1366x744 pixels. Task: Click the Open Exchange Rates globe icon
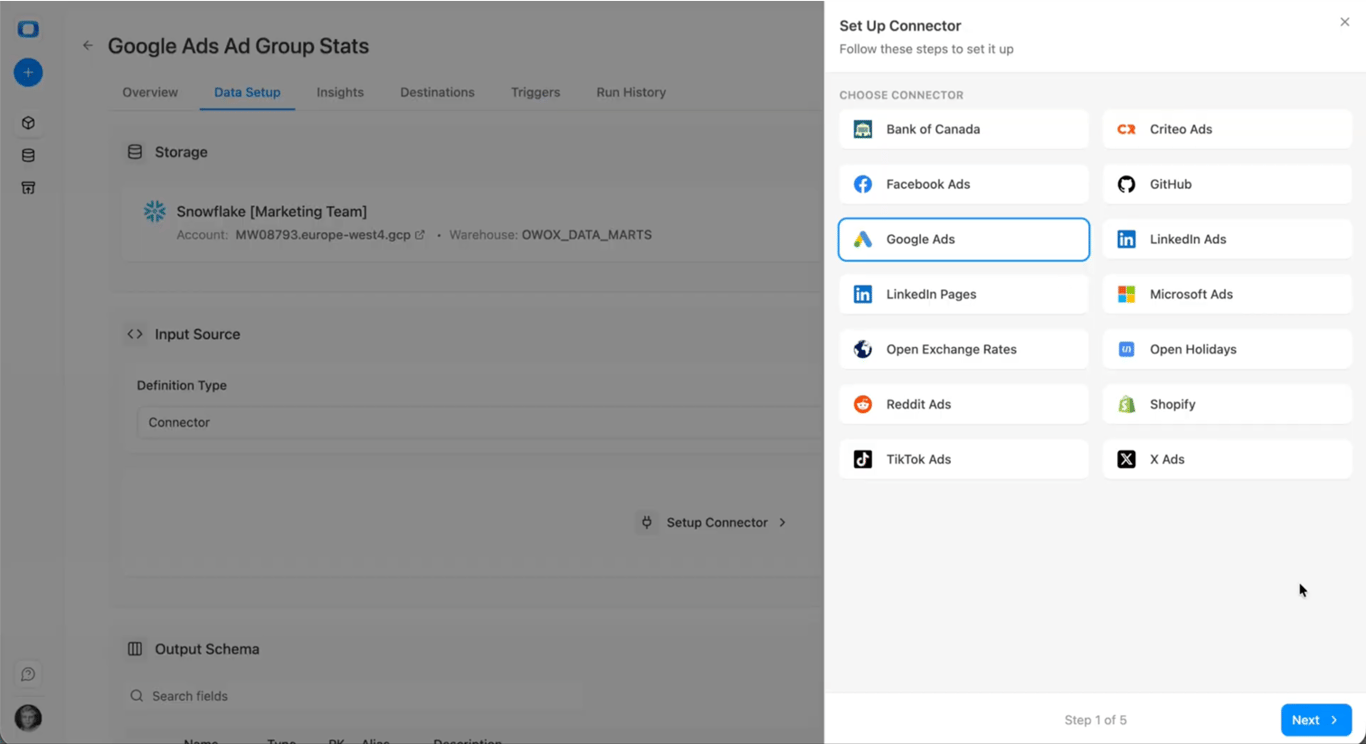click(x=863, y=349)
